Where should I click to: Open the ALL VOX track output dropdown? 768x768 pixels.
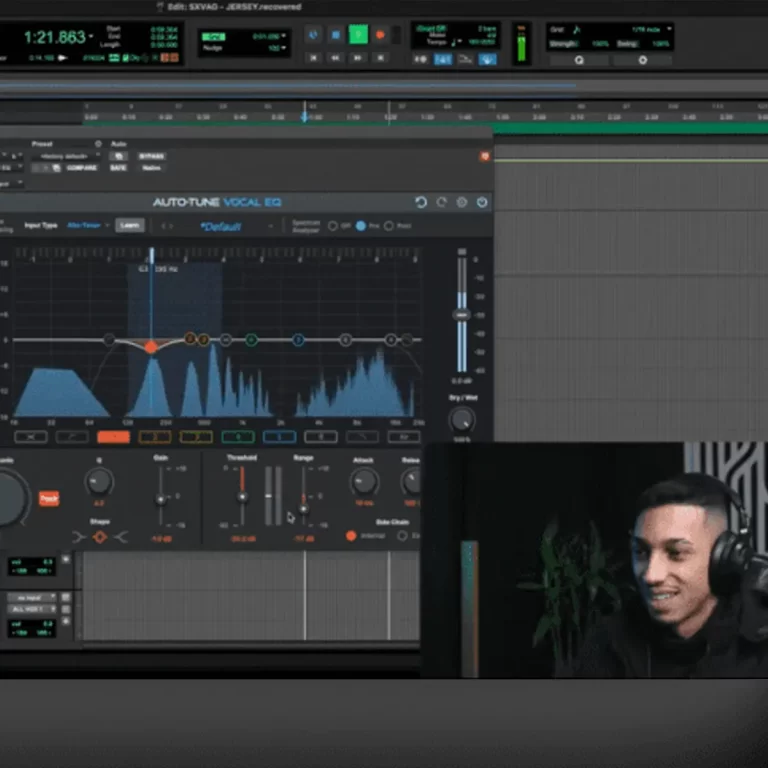click(x=32, y=609)
